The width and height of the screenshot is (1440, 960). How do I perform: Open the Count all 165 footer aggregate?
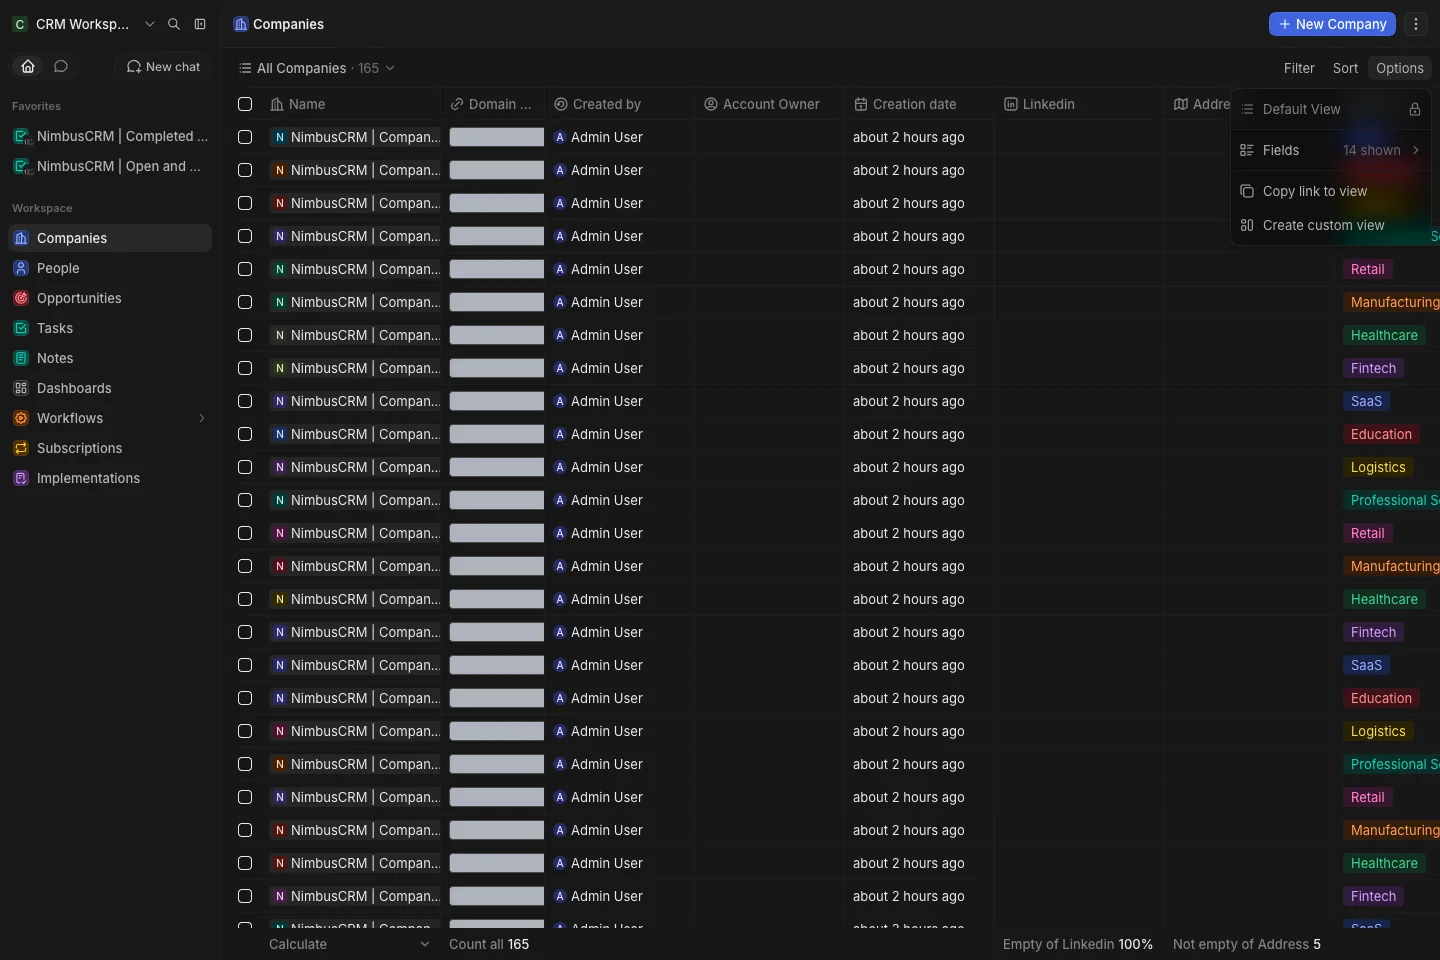click(x=489, y=944)
